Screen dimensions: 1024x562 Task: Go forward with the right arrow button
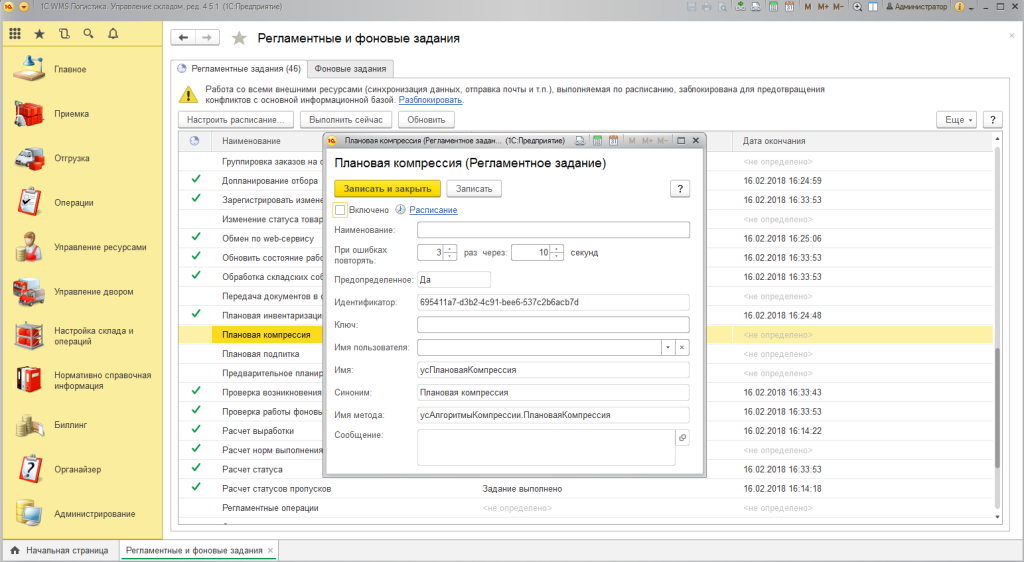coord(207,38)
